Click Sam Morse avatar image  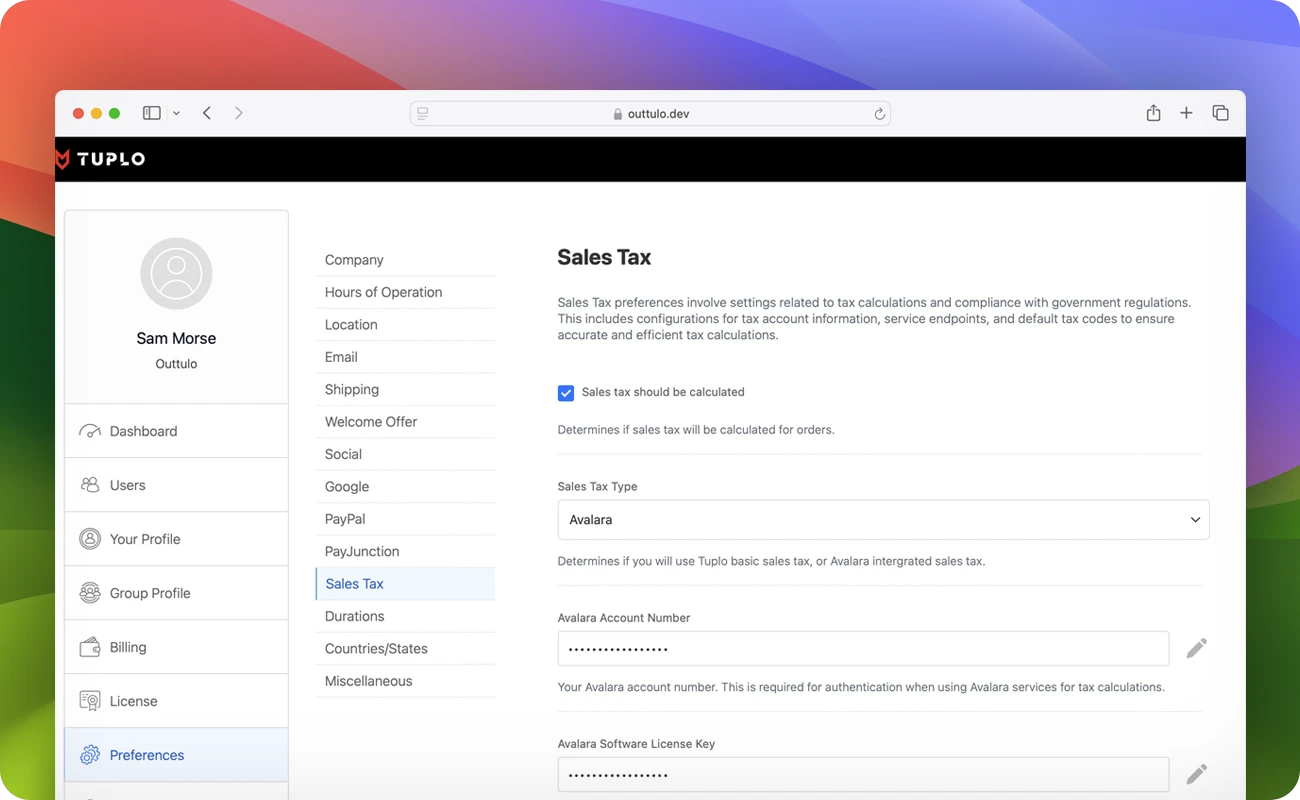pyautogui.click(x=176, y=273)
